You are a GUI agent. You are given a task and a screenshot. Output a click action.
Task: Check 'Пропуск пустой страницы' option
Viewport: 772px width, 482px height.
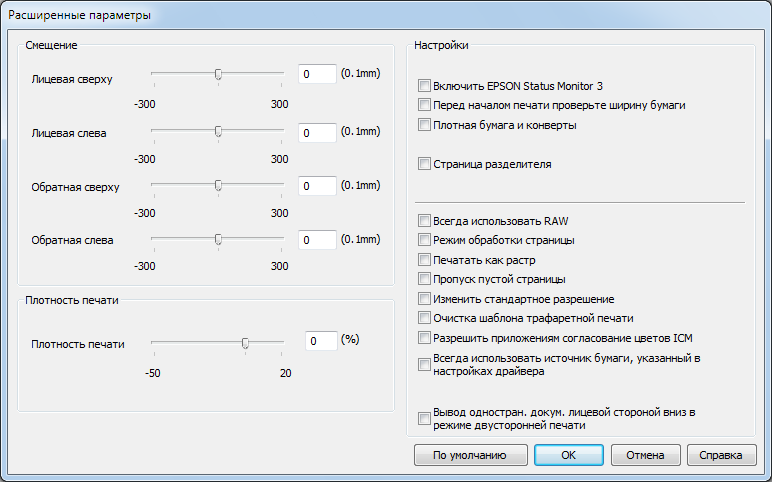click(425, 279)
